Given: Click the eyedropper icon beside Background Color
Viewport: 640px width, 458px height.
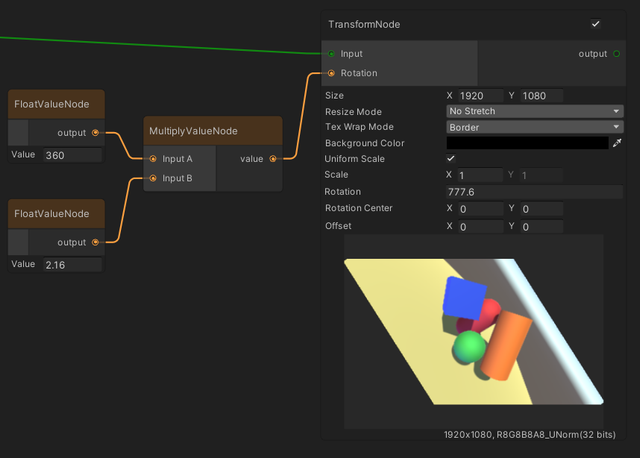Looking at the screenshot, I should click(617, 143).
